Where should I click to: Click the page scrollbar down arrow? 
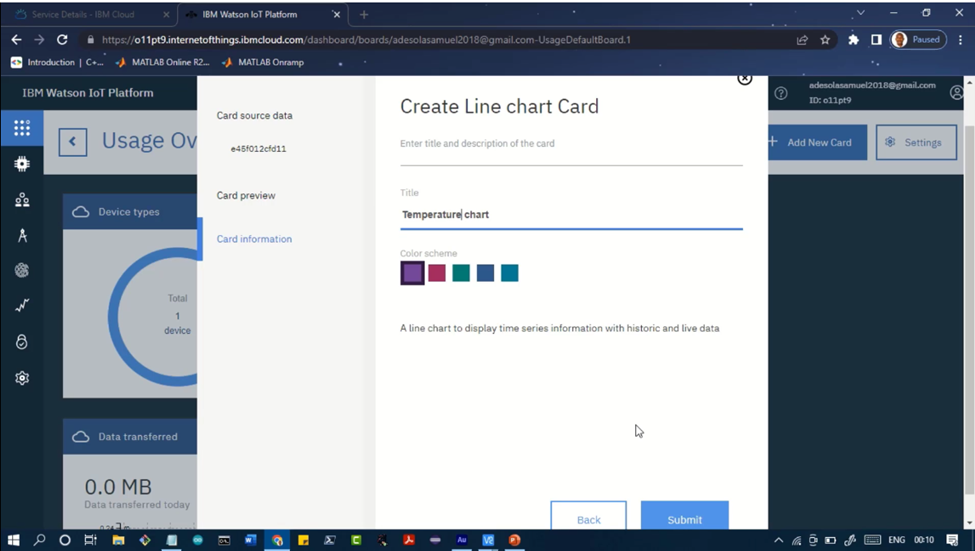(x=969, y=524)
